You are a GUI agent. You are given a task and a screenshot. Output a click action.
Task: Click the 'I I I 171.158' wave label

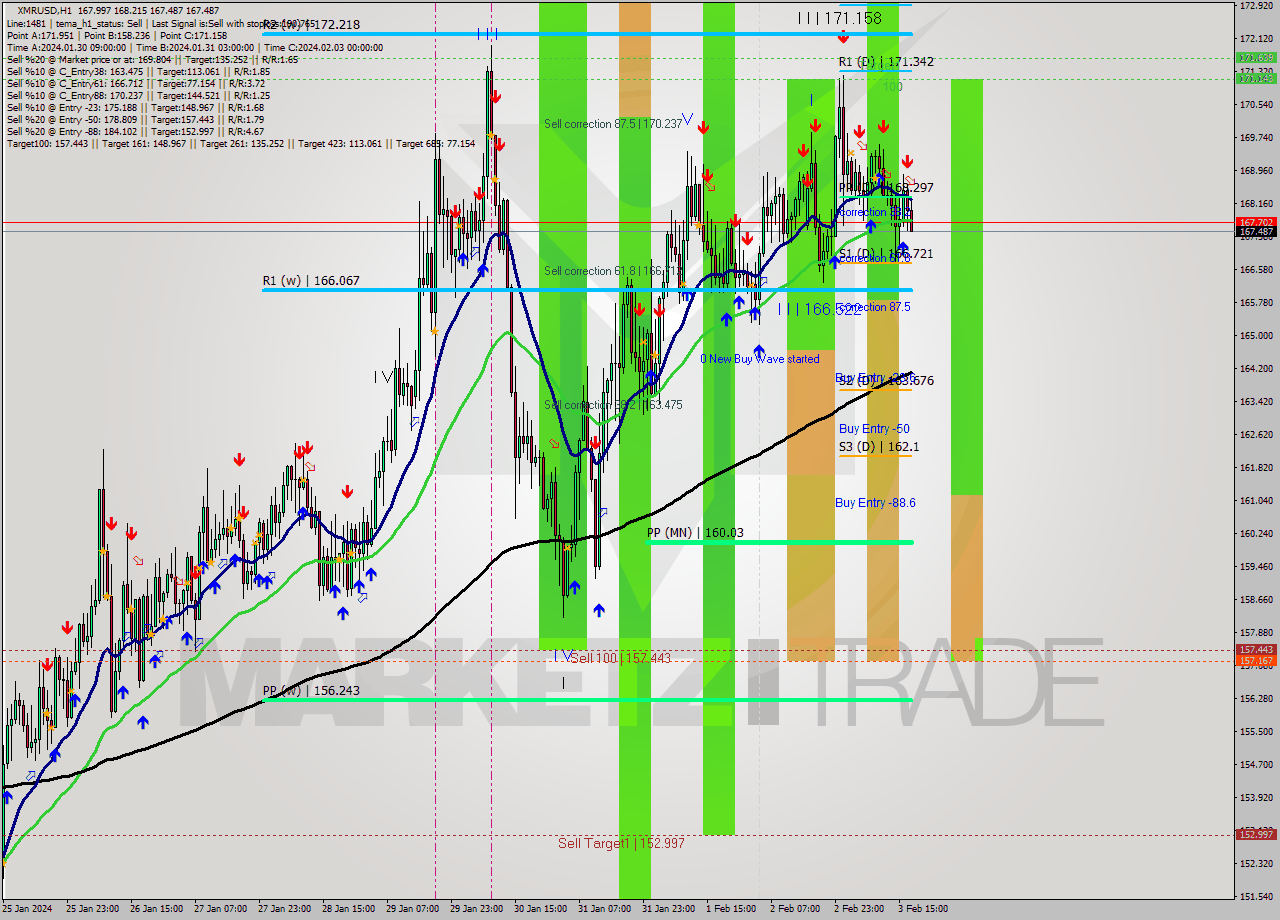pos(840,18)
